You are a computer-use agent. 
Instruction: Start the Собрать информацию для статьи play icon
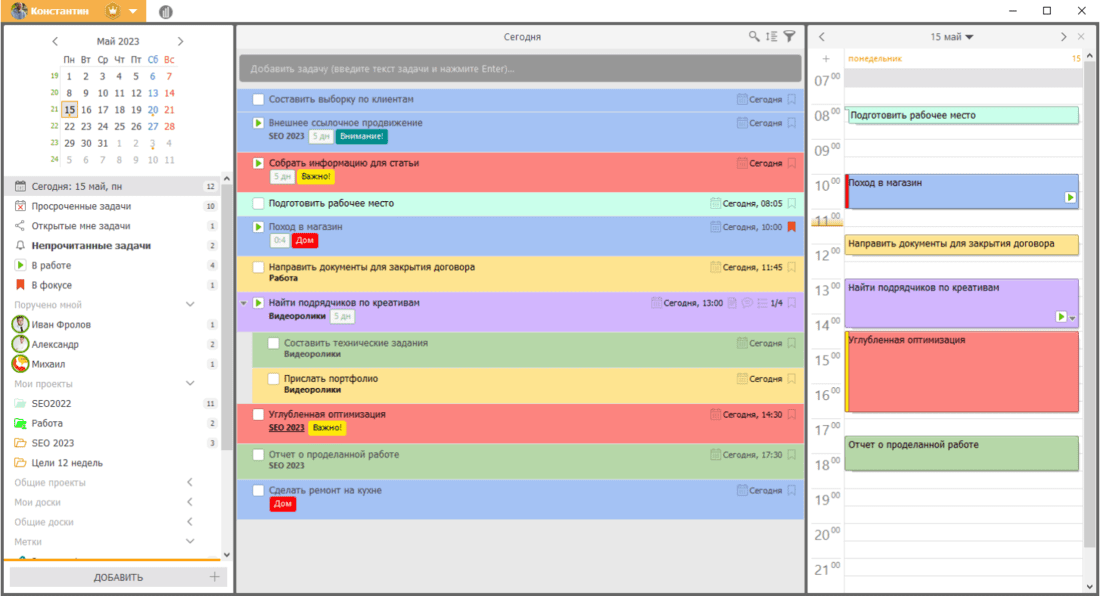pos(258,163)
